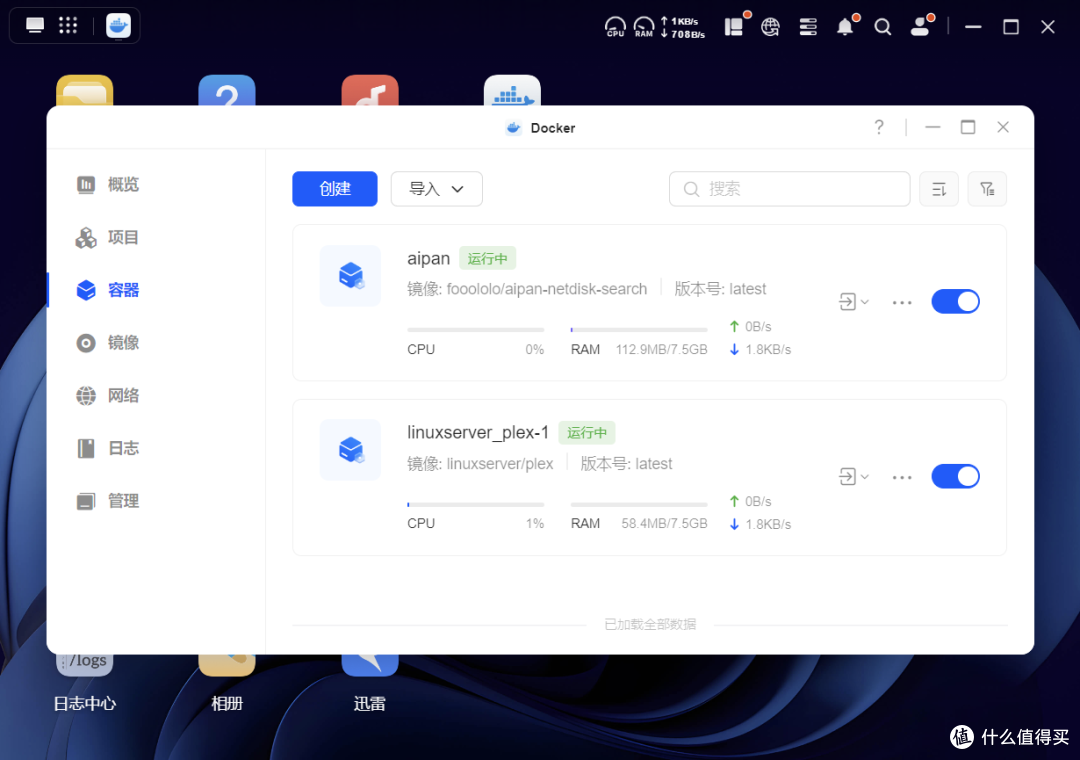Open the RAM usage monitor icon

(644, 27)
